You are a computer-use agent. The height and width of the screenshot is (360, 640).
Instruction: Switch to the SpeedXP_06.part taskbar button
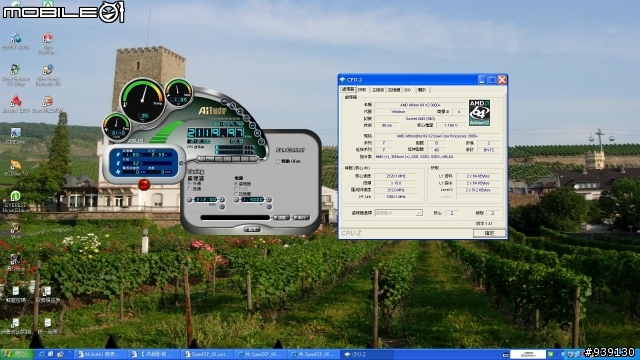click(x=207, y=354)
